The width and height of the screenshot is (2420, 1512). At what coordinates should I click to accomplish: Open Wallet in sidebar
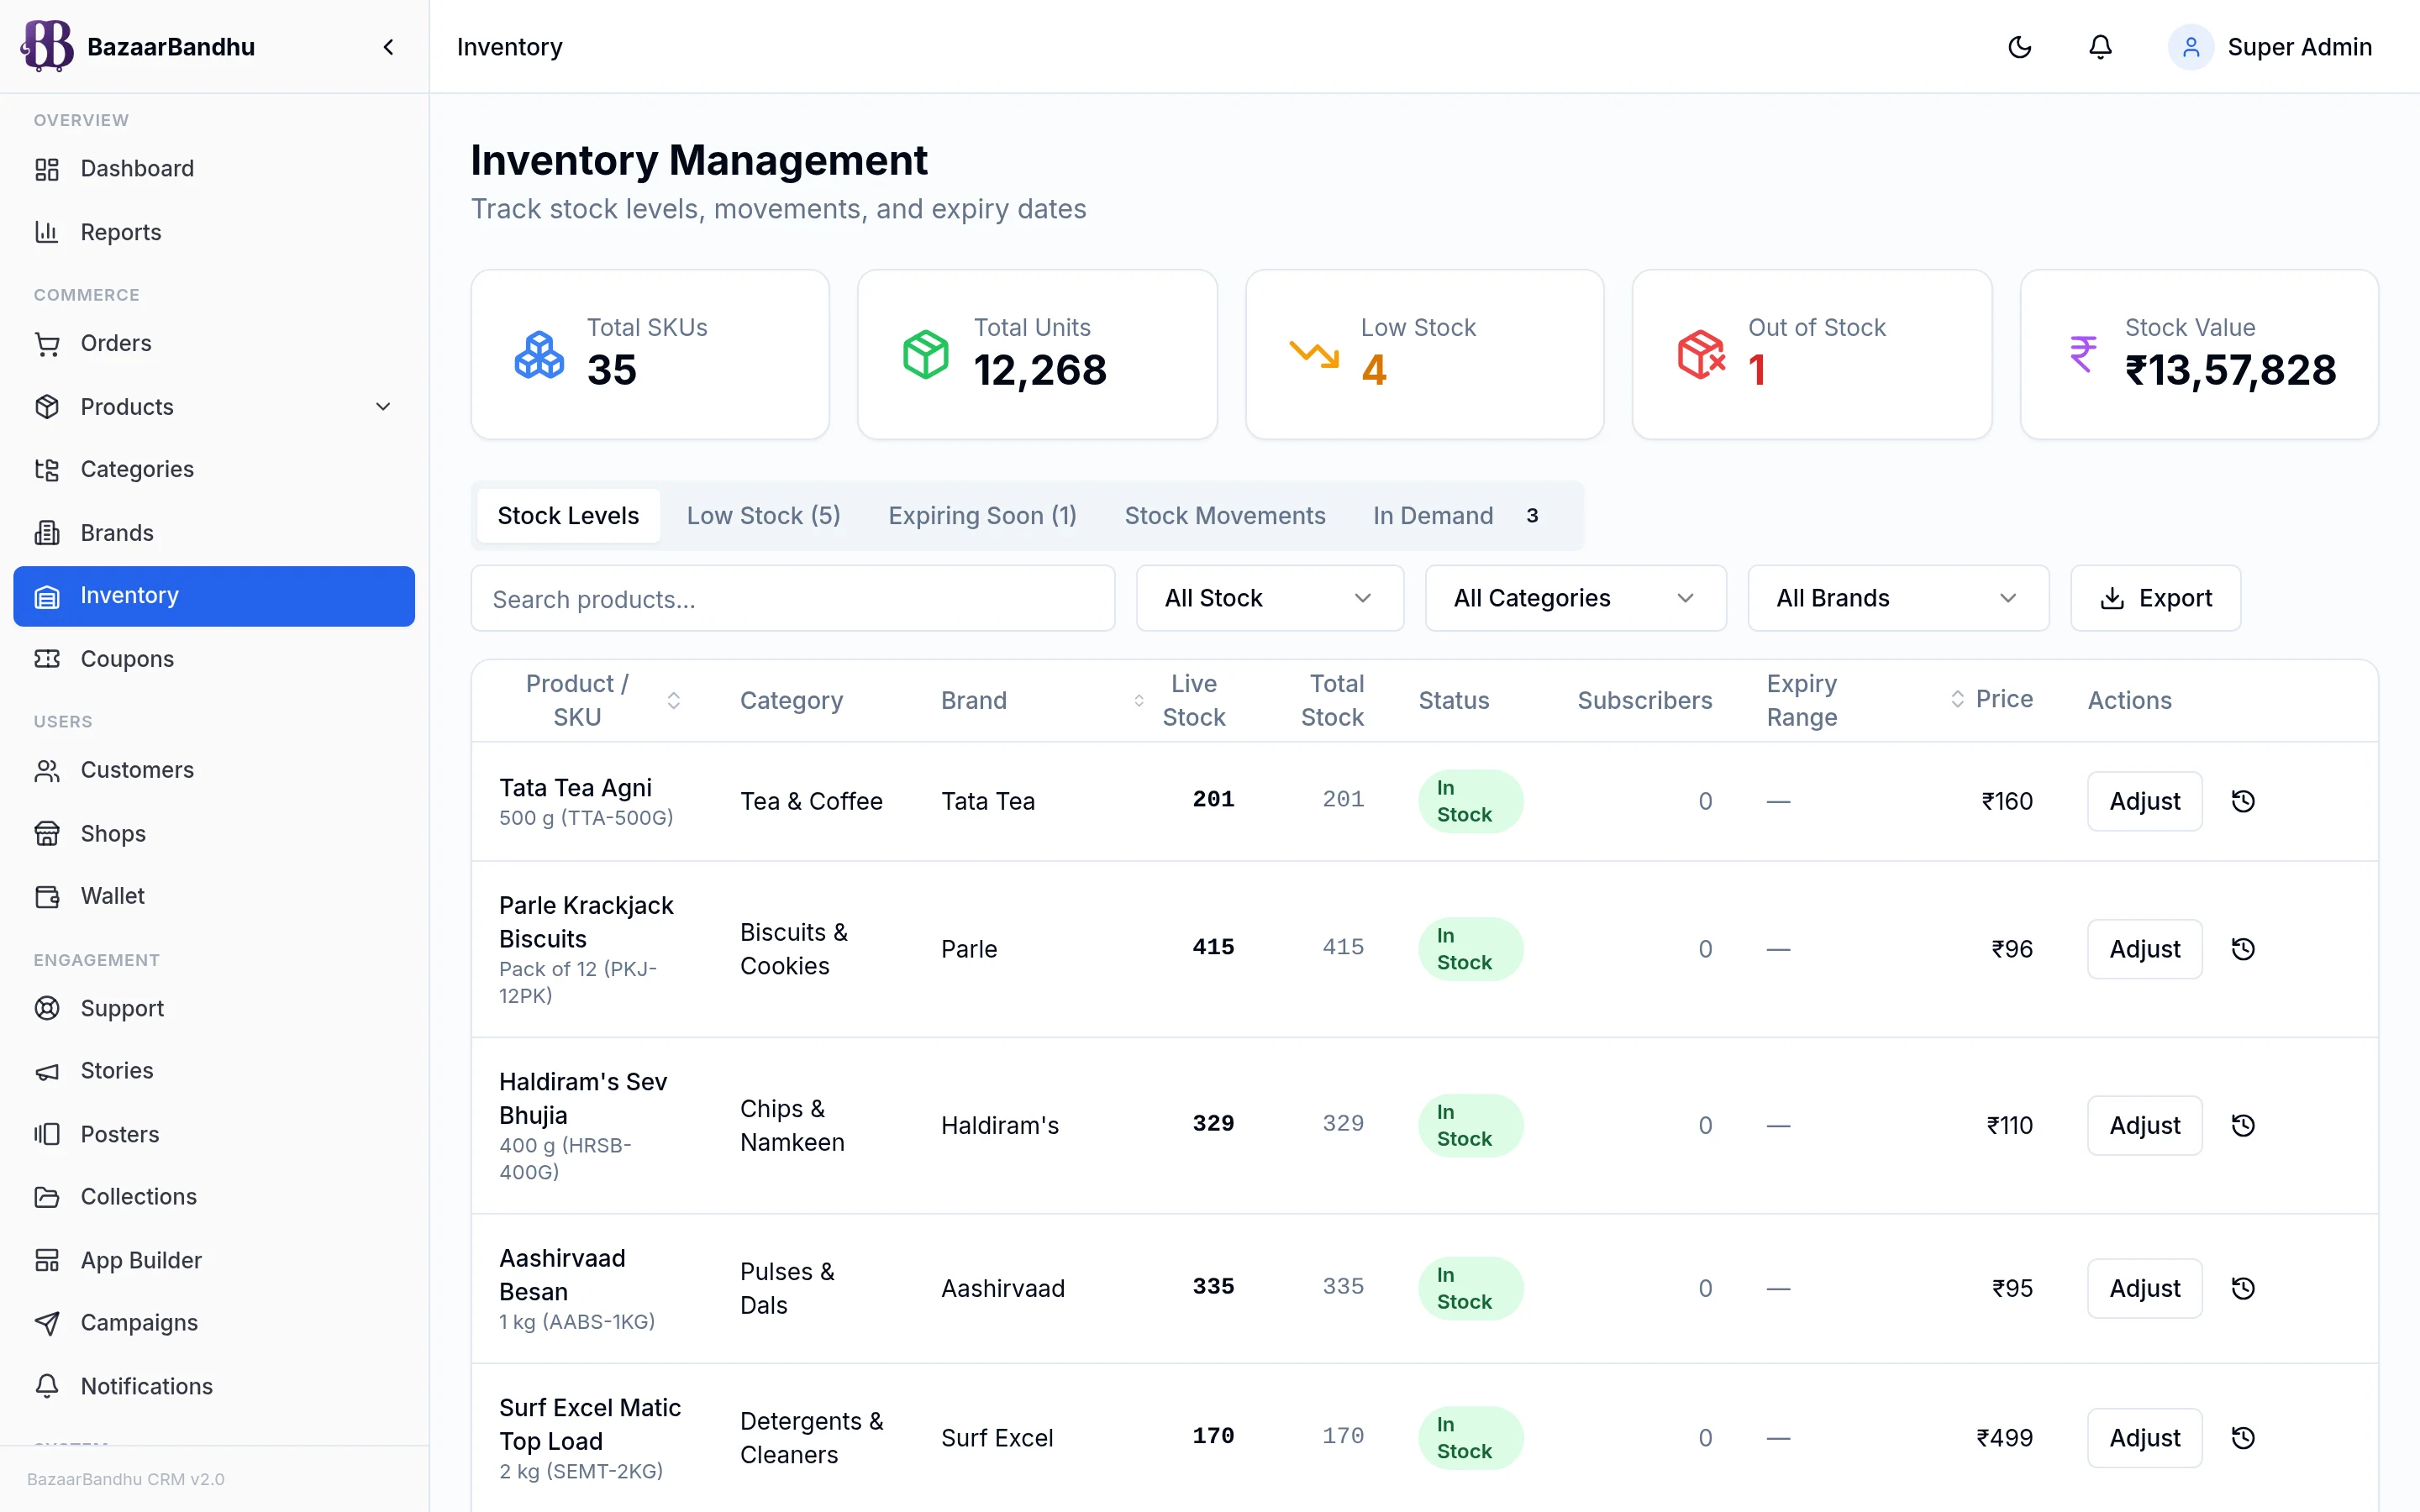(x=214, y=897)
